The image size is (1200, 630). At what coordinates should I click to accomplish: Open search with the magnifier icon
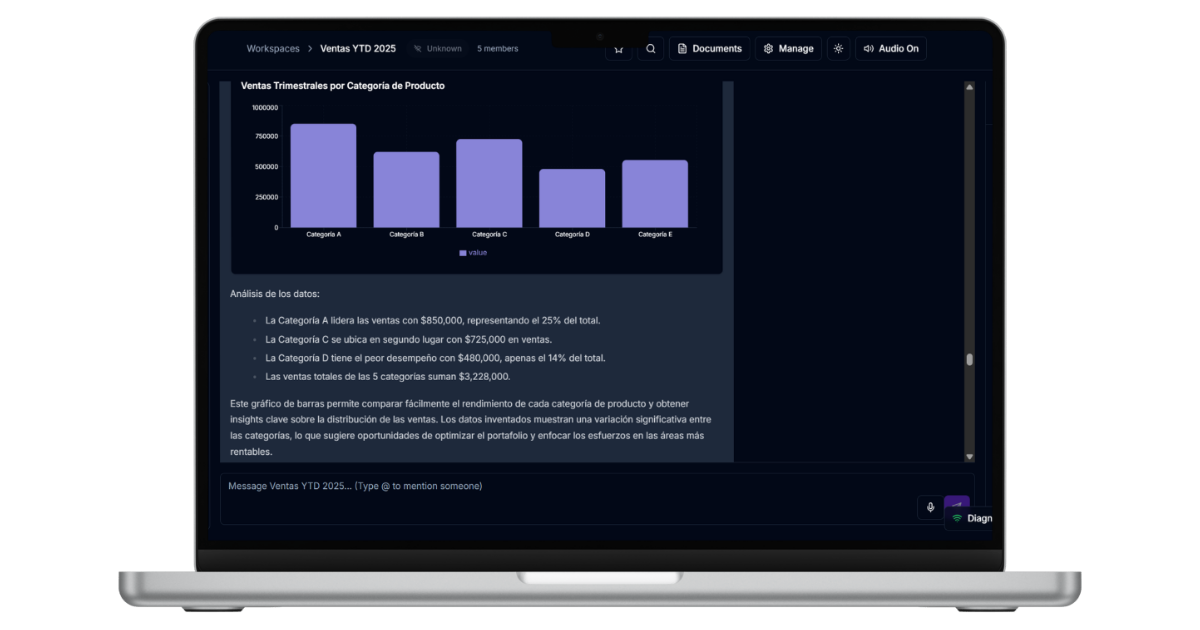[x=651, y=48]
